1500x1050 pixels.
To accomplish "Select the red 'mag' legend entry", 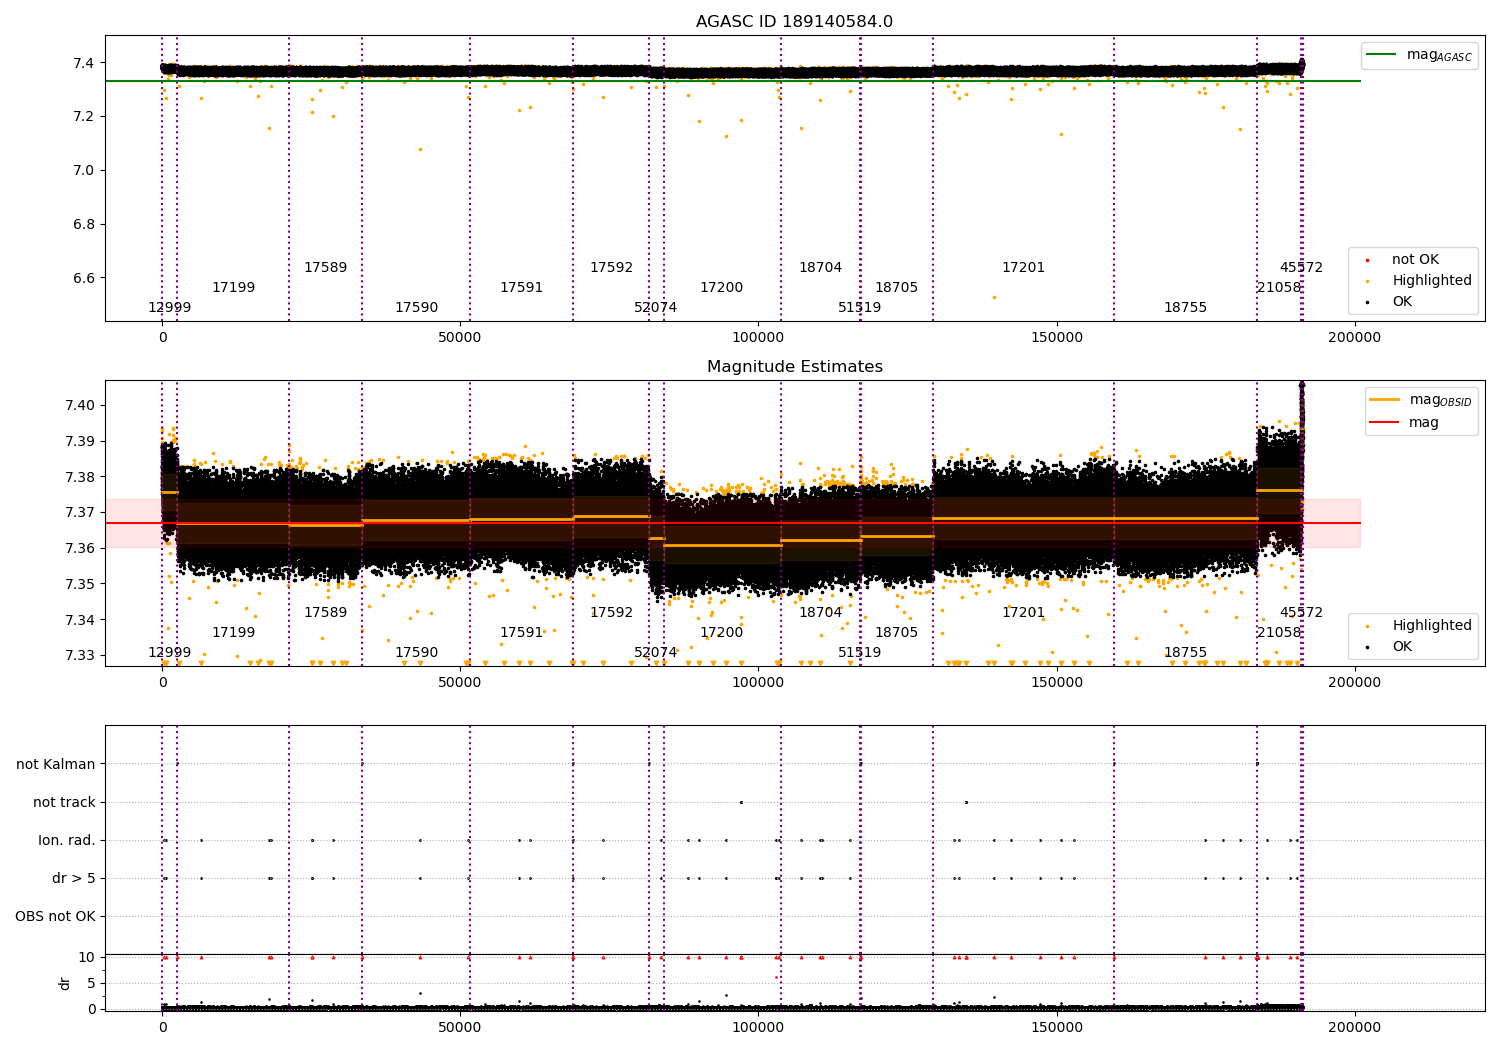I will pos(1405,423).
